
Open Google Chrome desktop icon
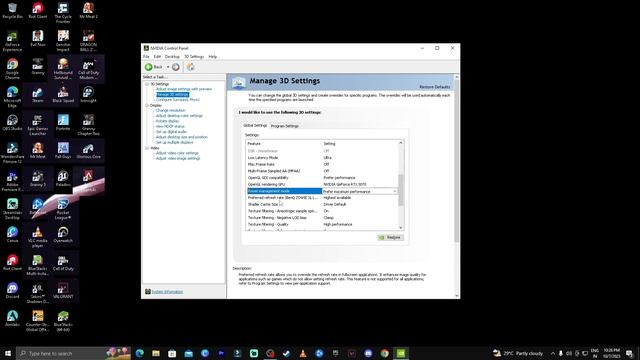pyautogui.click(x=12, y=69)
